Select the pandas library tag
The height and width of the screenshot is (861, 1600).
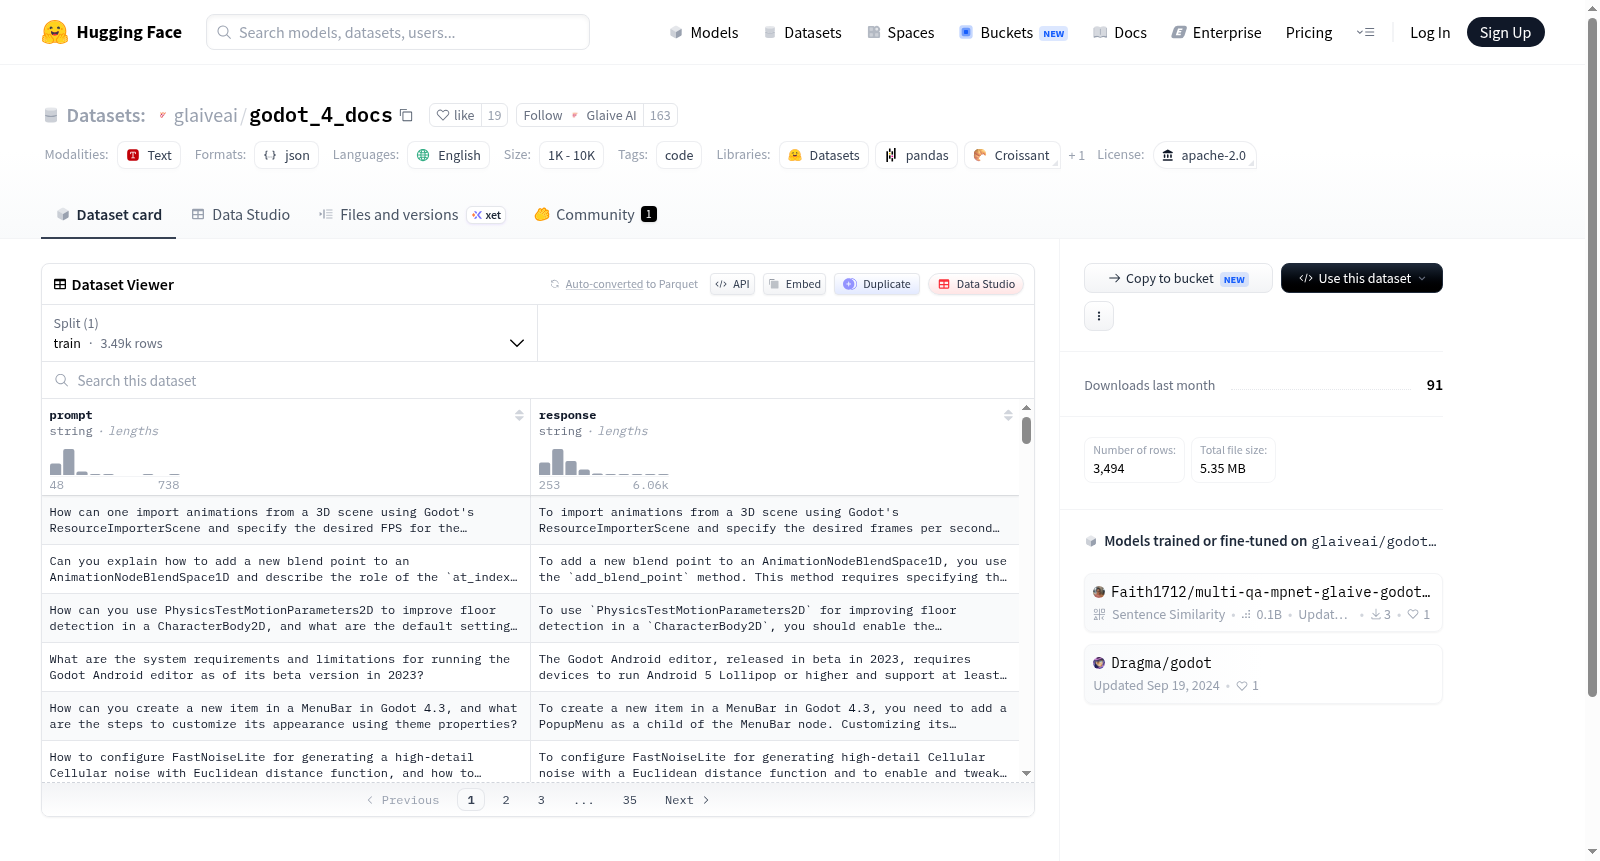917,155
